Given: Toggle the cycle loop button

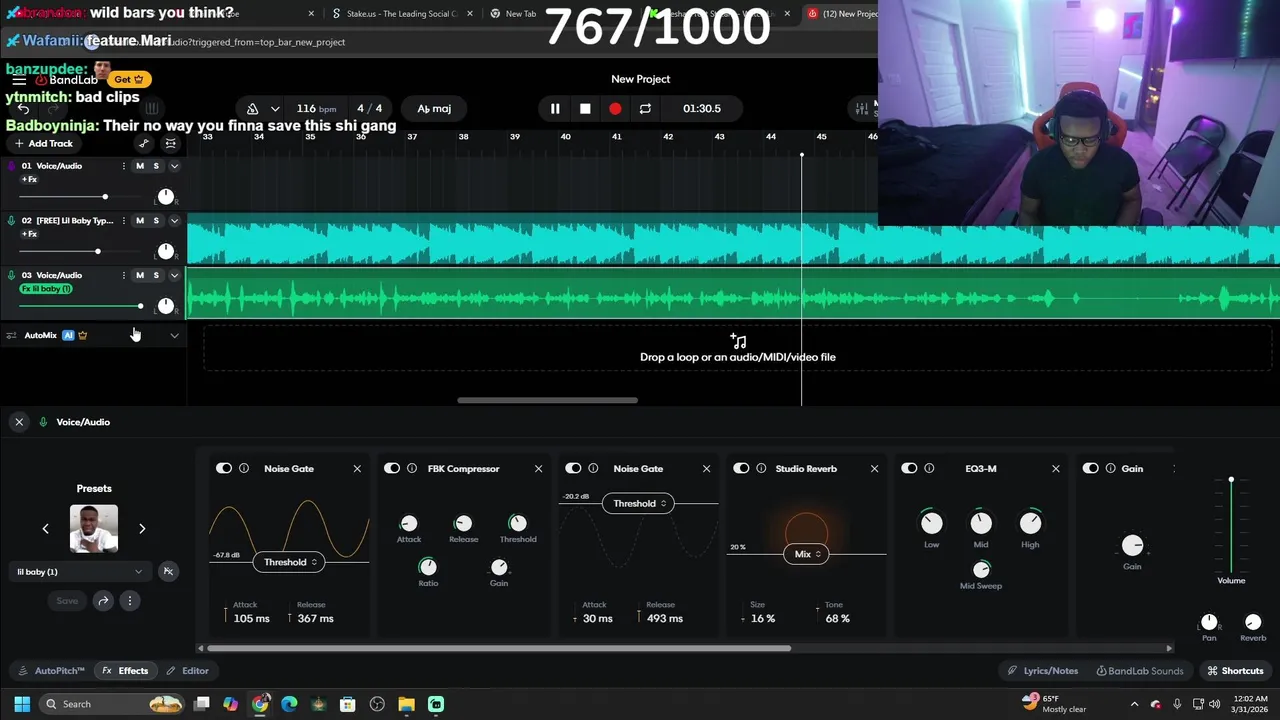Looking at the screenshot, I should [x=645, y=108].
